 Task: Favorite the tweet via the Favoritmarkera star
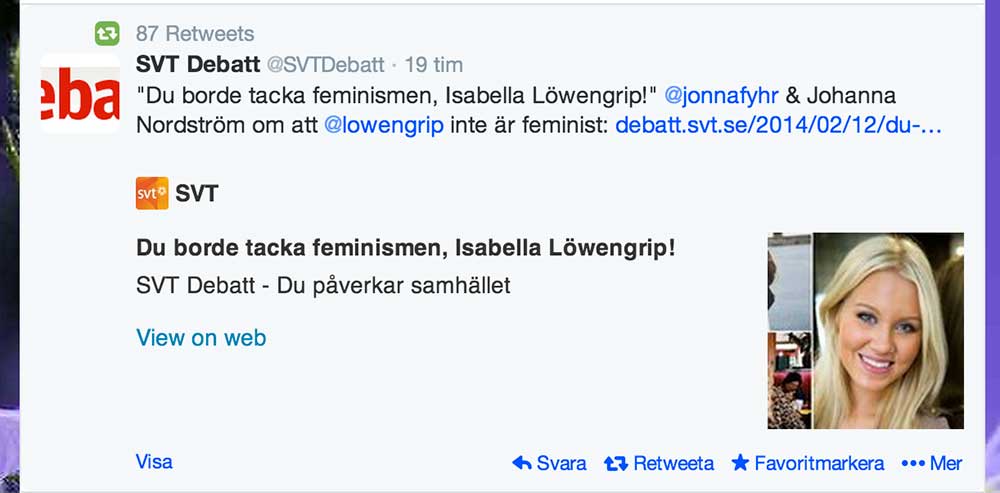pos(808,463)
